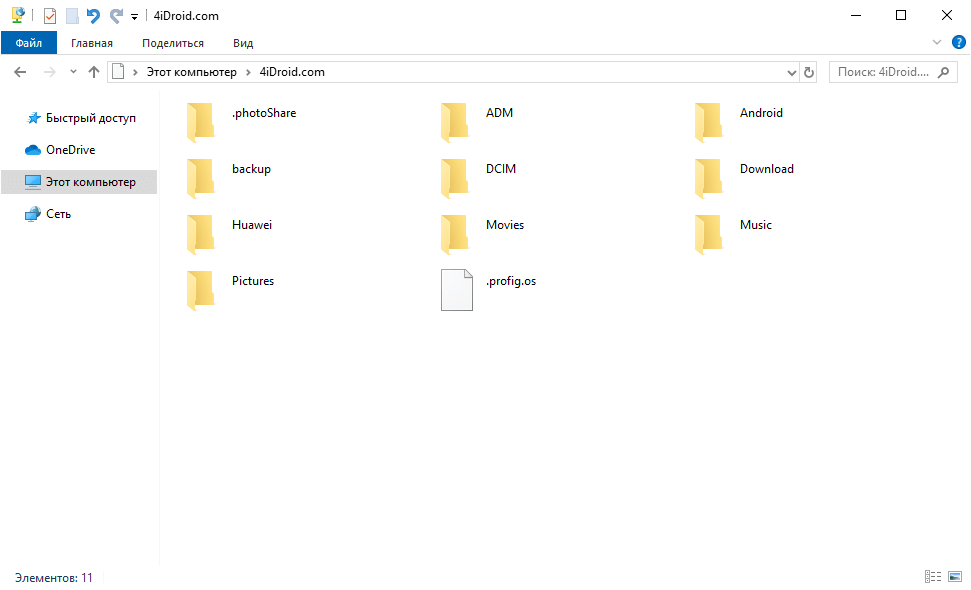The image size is (971, 590).
Task: Go up one folder level with up arrow
Action: pyautogui.click(x=94, y=72)
